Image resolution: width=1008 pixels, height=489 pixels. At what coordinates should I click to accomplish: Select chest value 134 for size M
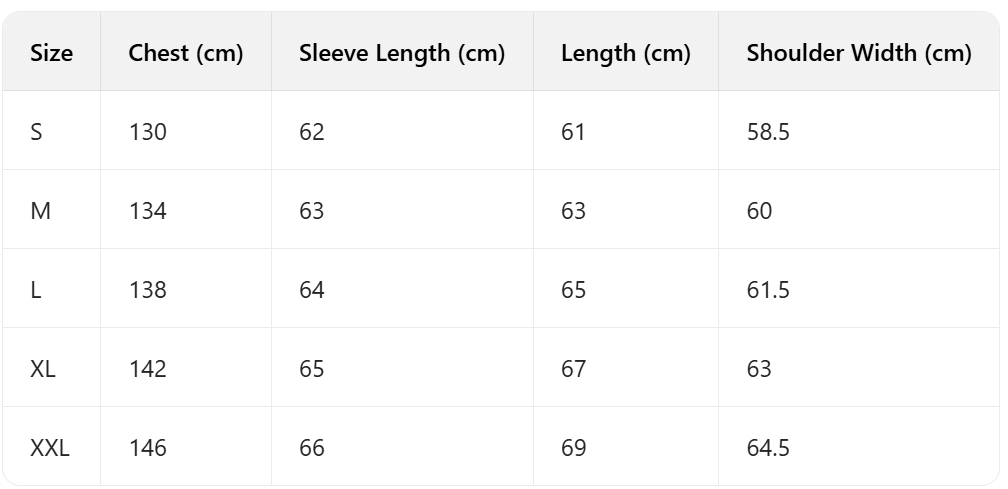click(x=148, y=211)
